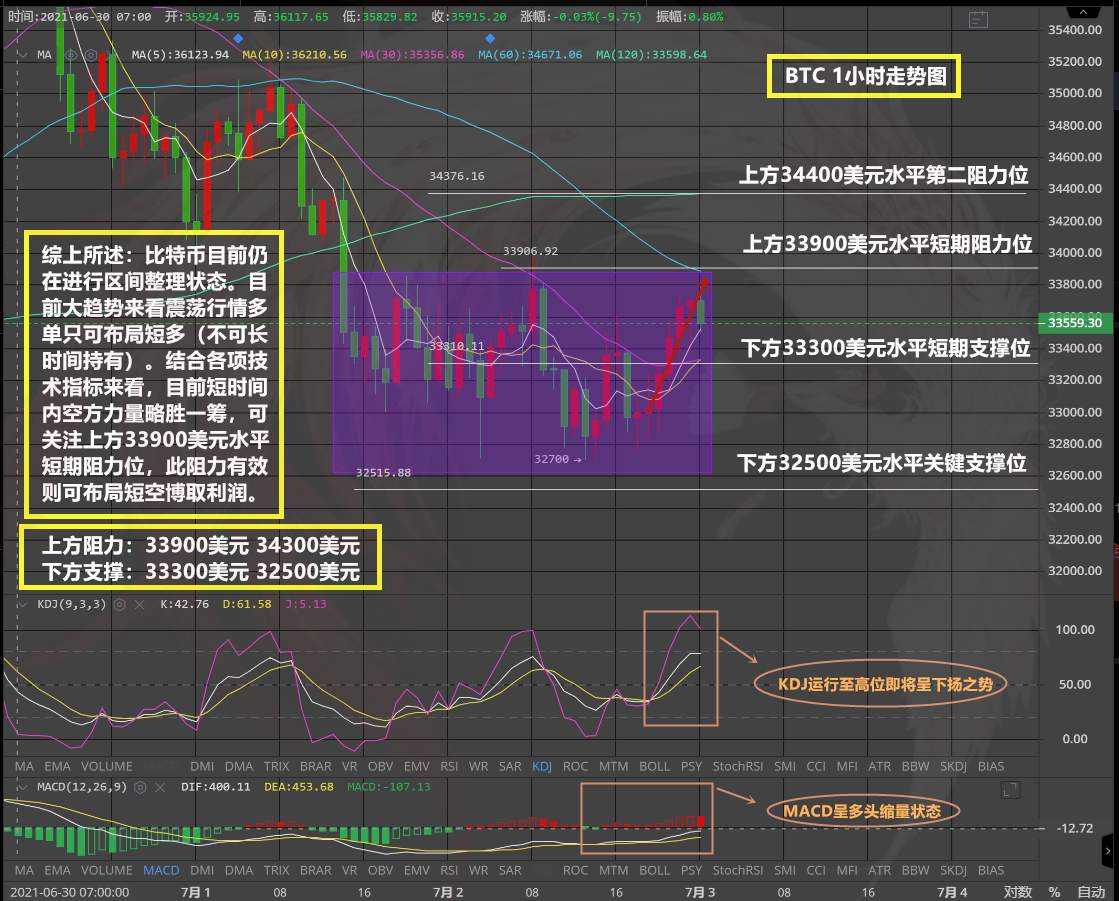Pick MFI in the MACD panel indicator row

847,870
